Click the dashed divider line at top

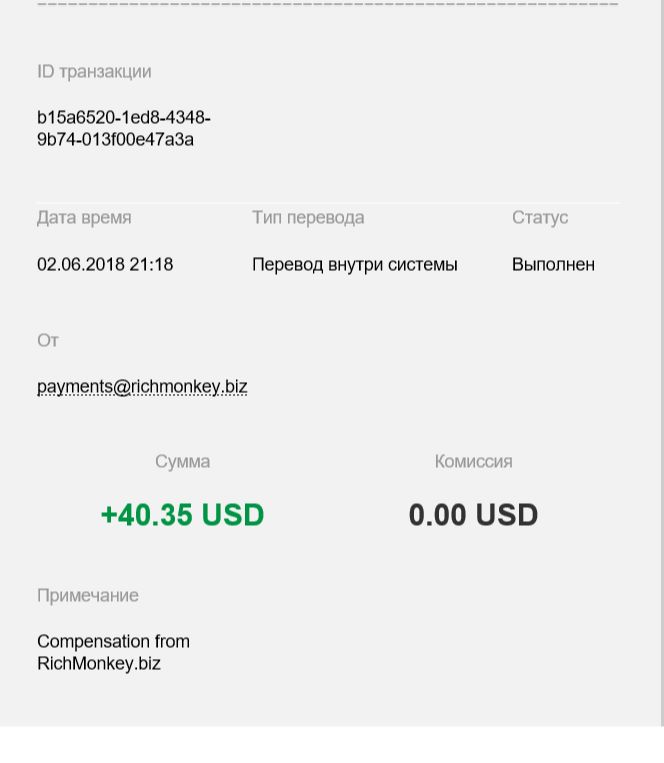328,4
